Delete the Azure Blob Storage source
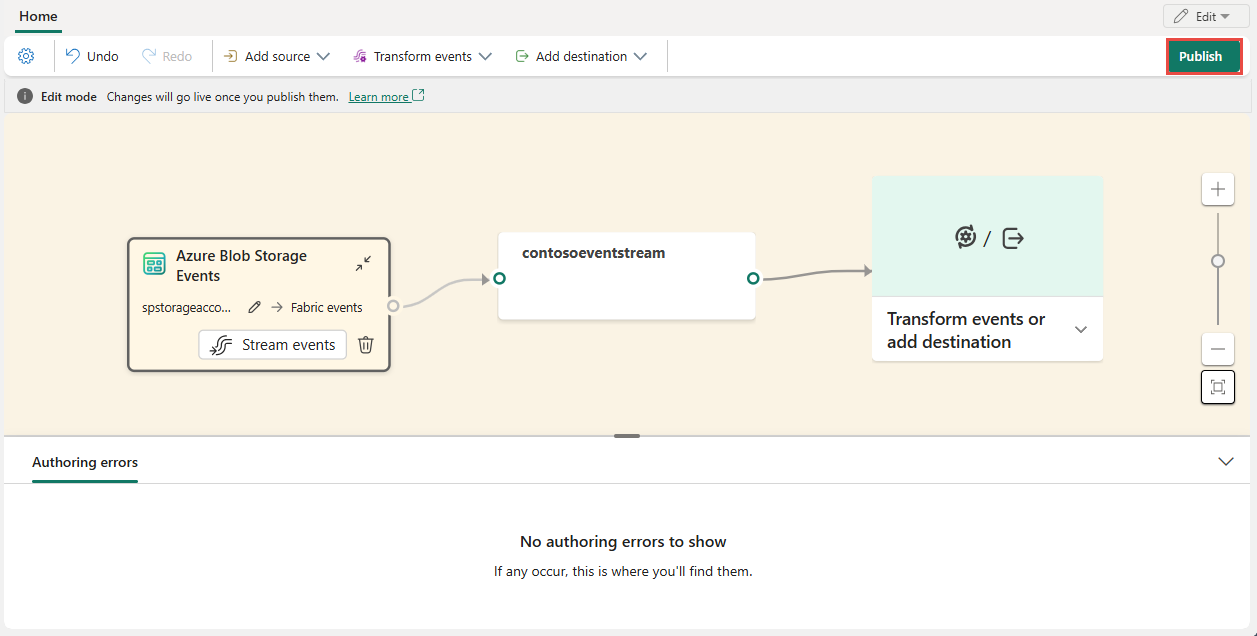Screen dimensions: 1257x636 pyautogui.click(x=366, y=345)
